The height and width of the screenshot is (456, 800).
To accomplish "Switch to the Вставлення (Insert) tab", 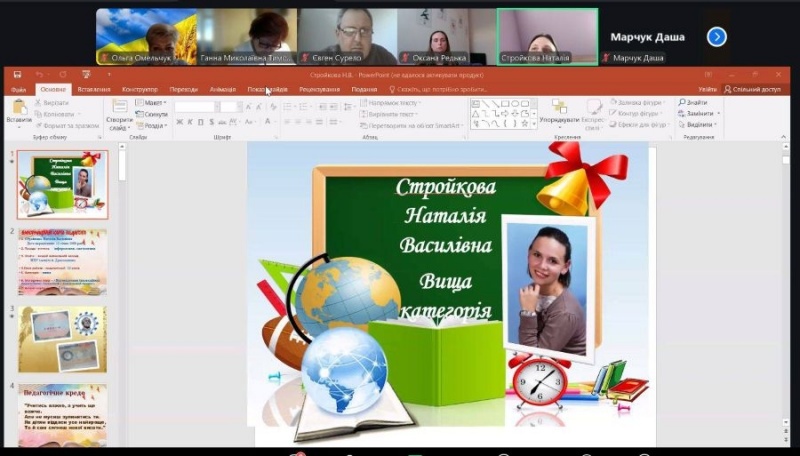I will coord(93,89).
